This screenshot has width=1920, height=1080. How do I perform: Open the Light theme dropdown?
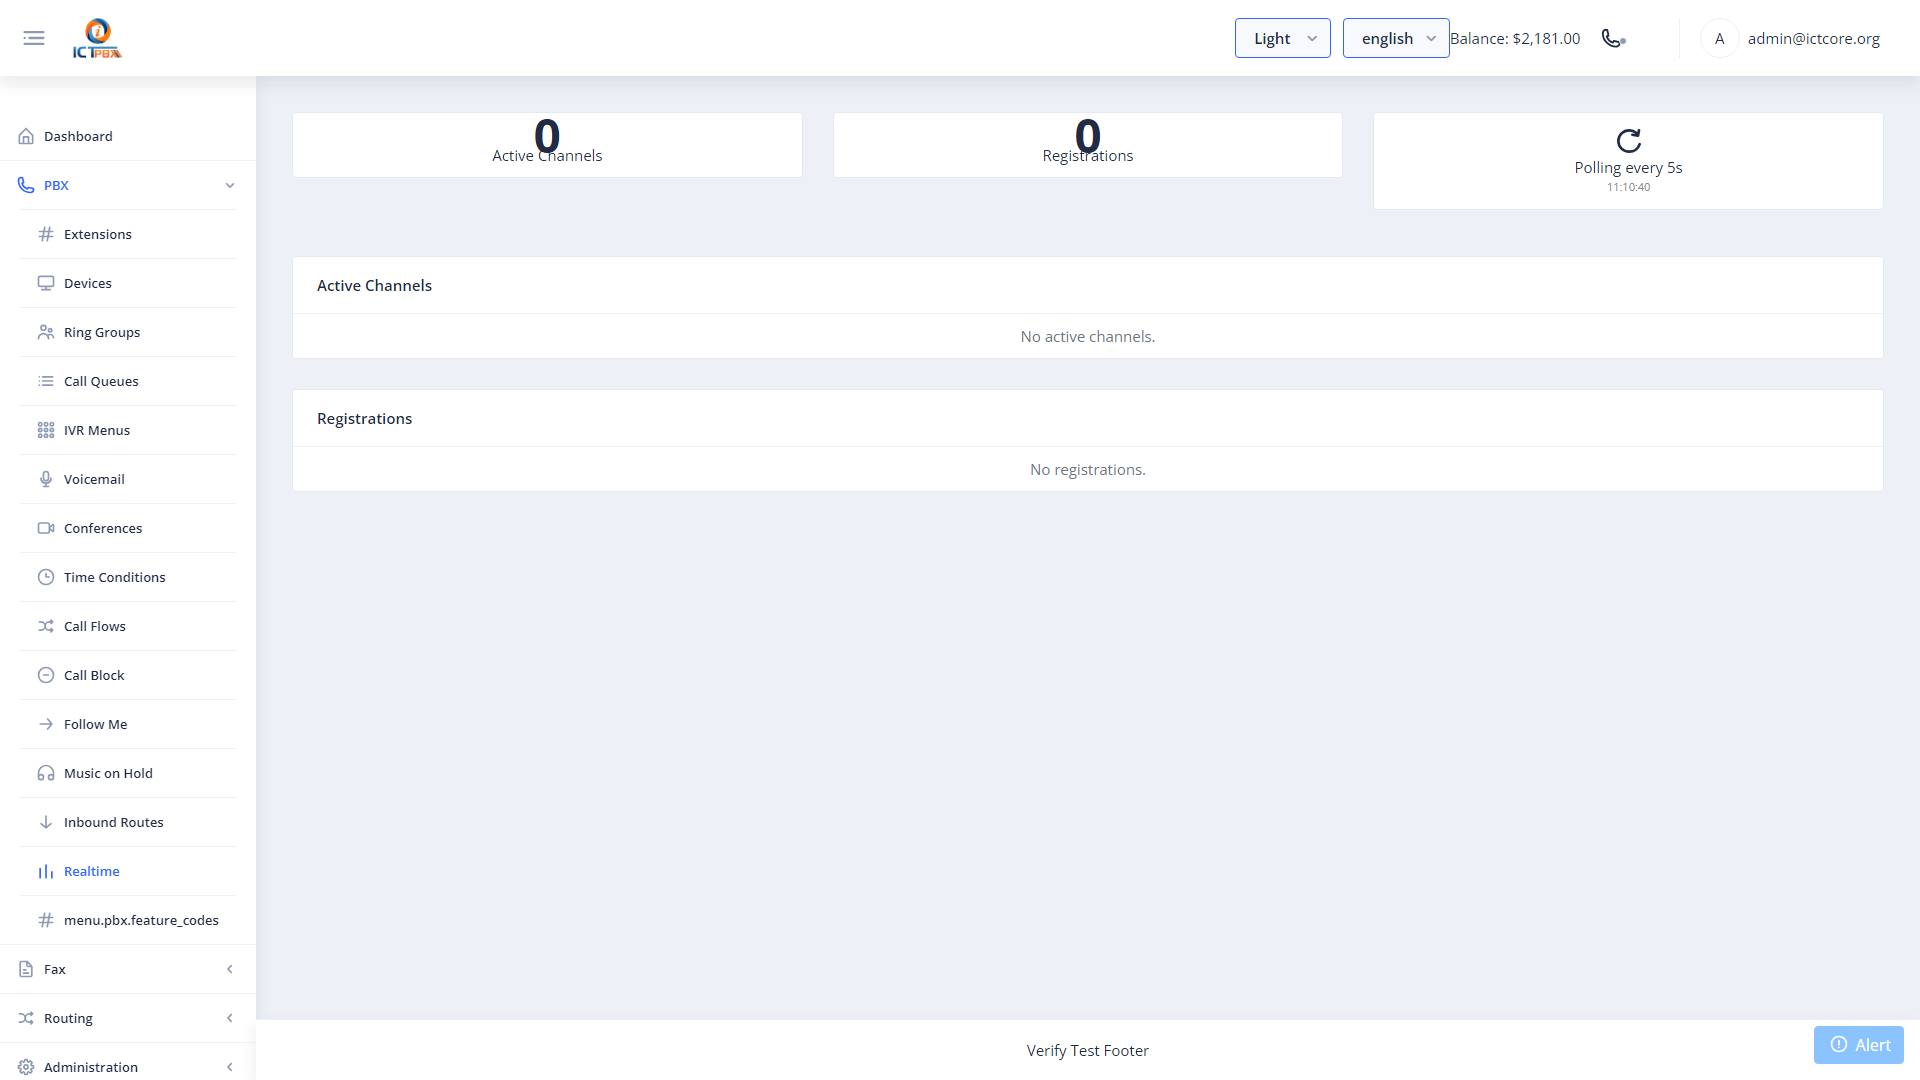(1282, 38)
